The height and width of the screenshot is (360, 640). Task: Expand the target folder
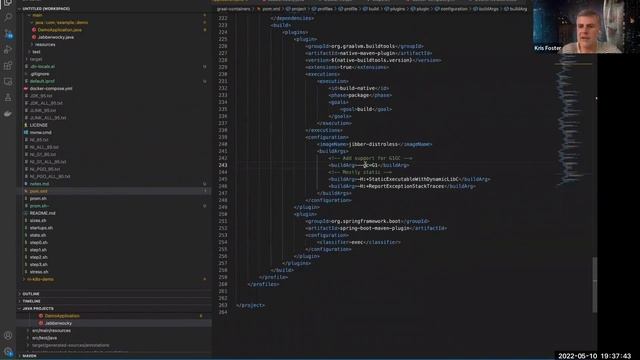coord(36,59)
